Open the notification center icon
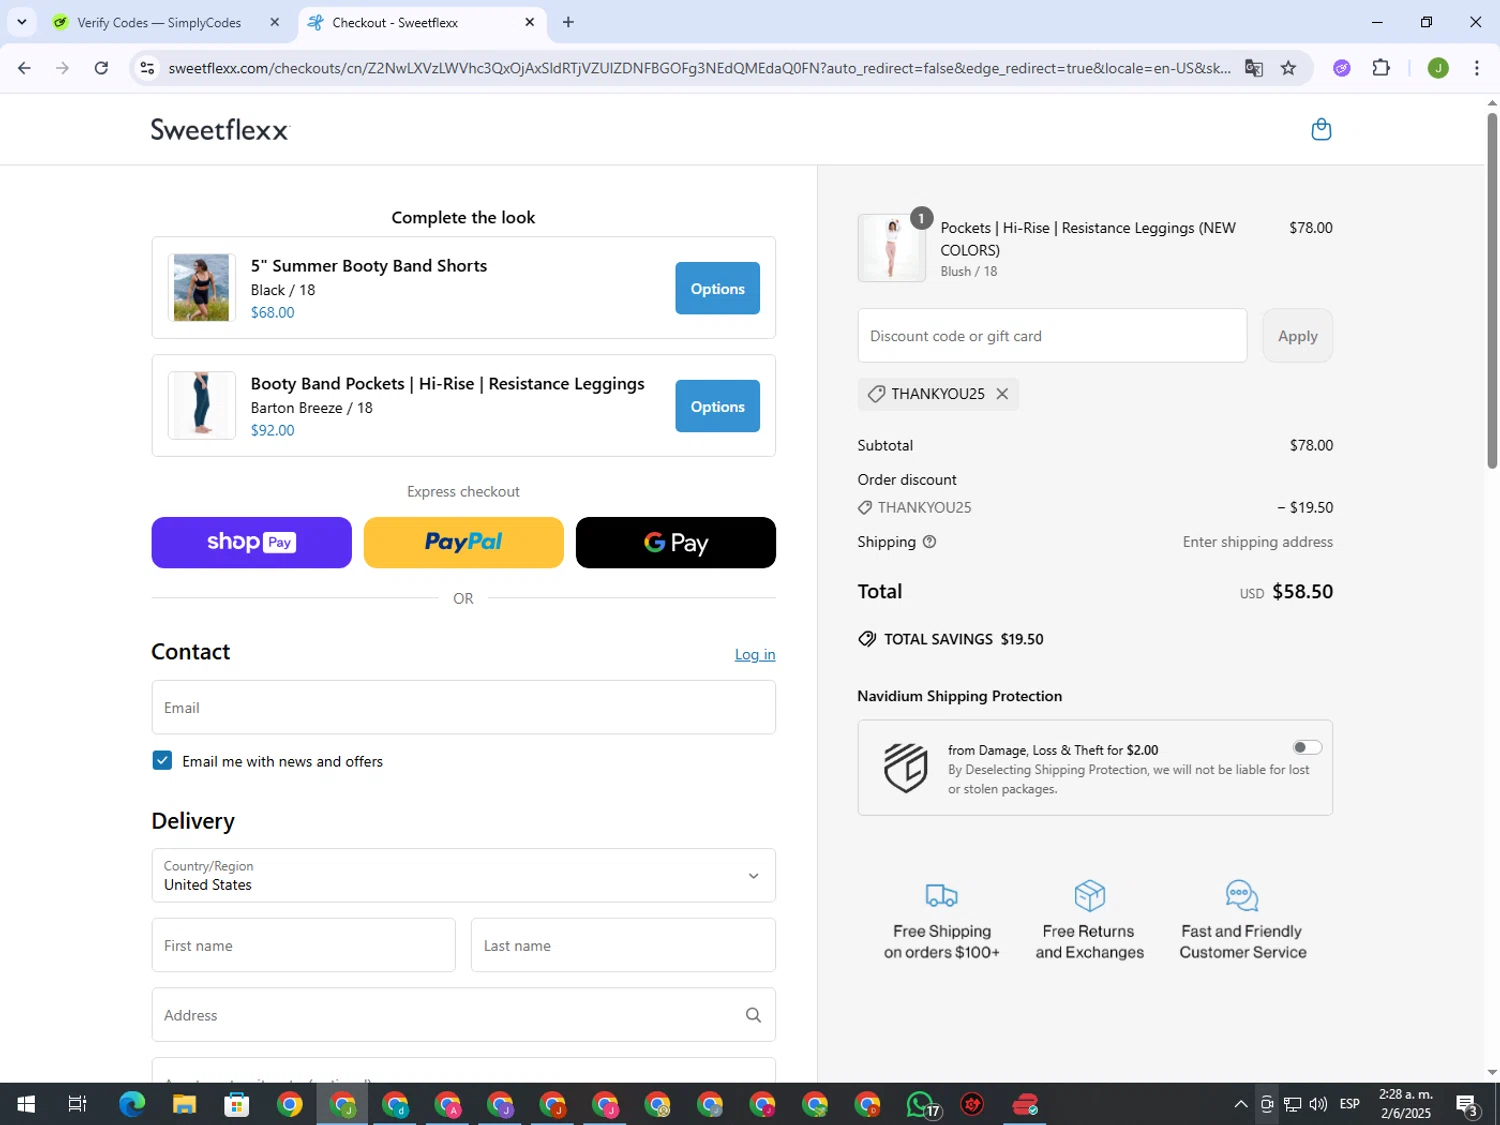 point(1467,1104)
